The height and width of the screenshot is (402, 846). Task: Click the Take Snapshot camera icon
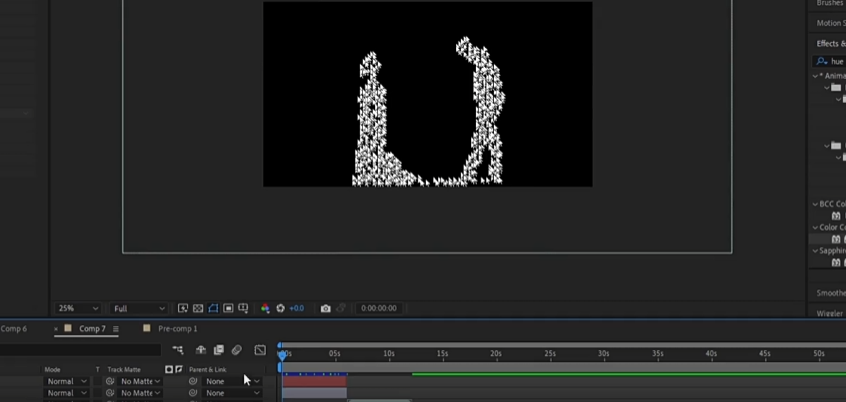pos(325,309)
